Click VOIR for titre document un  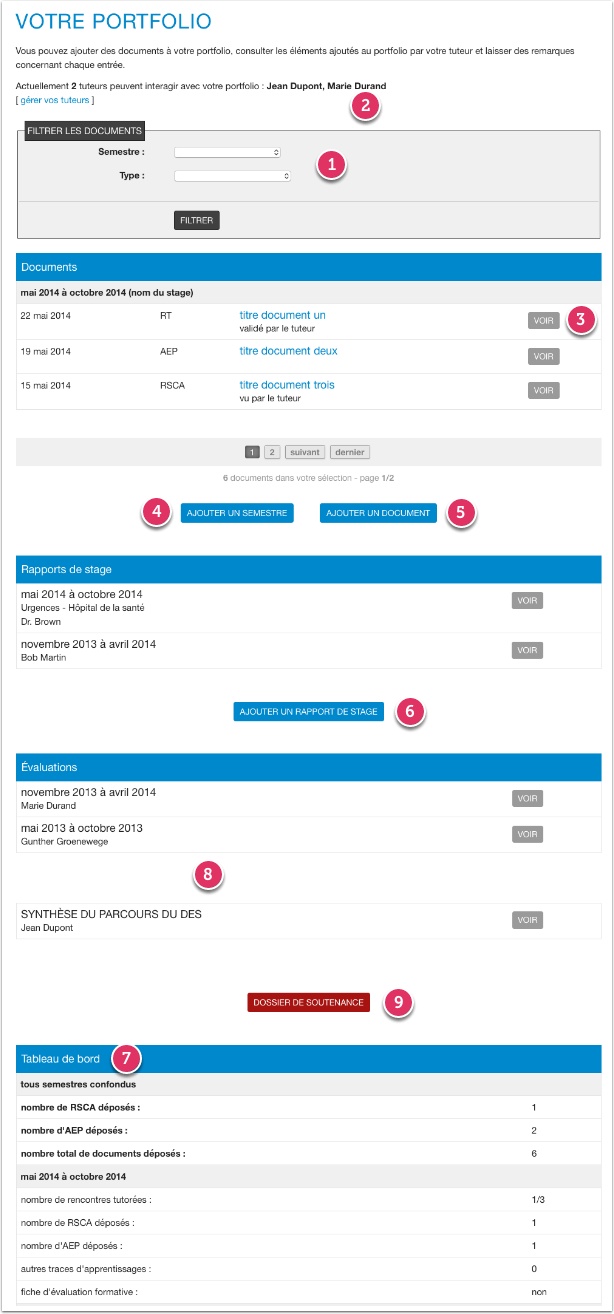pyautogui.click(x=543, y=321)
